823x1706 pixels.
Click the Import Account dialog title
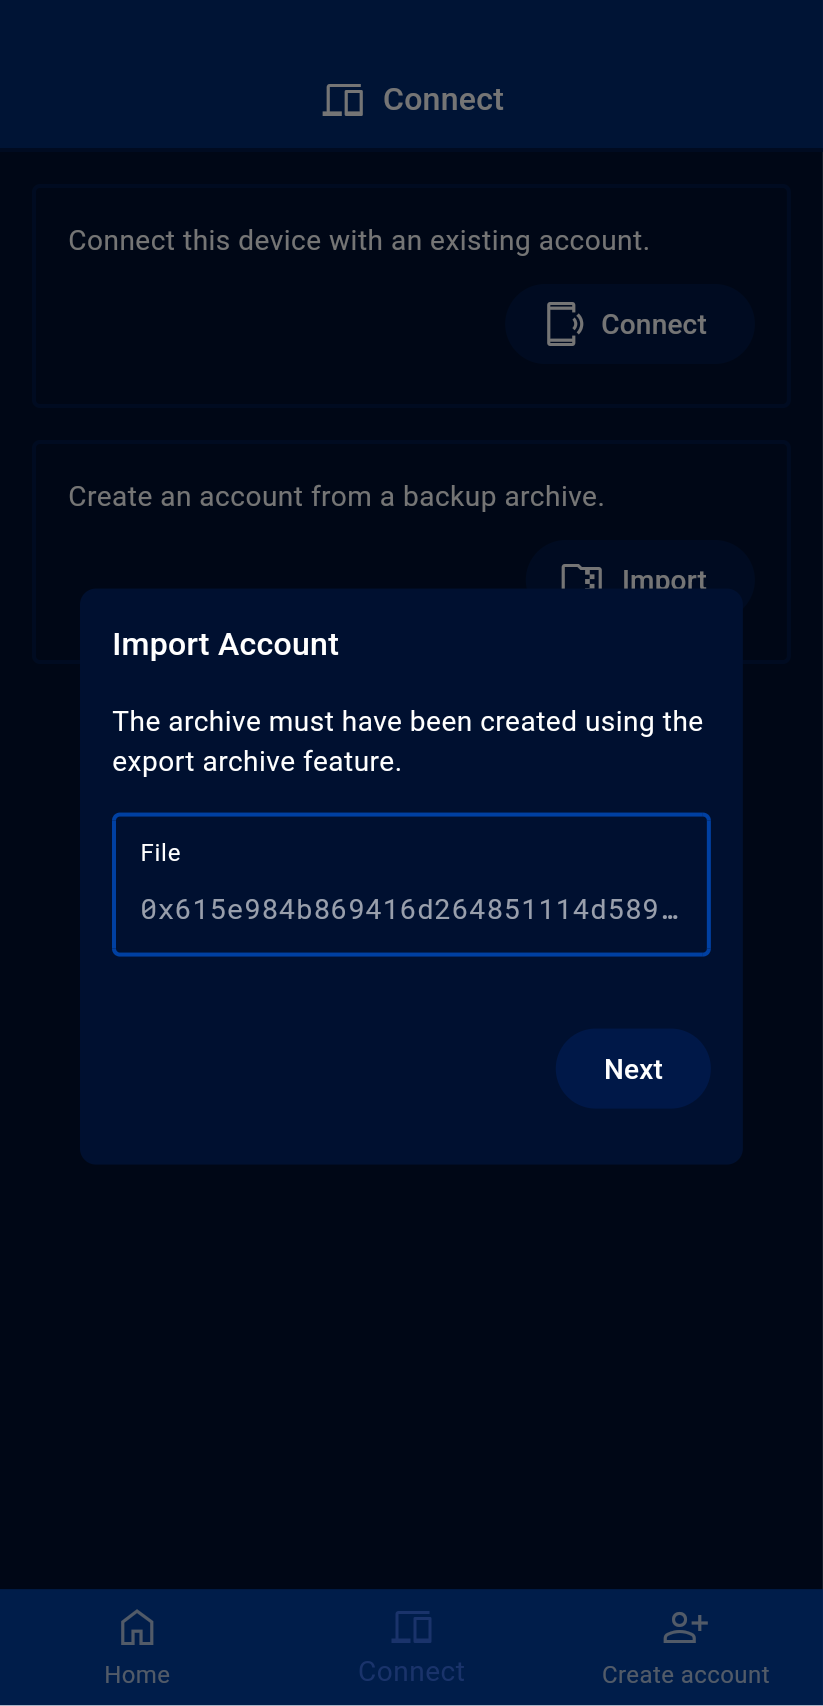click(225, 644)
